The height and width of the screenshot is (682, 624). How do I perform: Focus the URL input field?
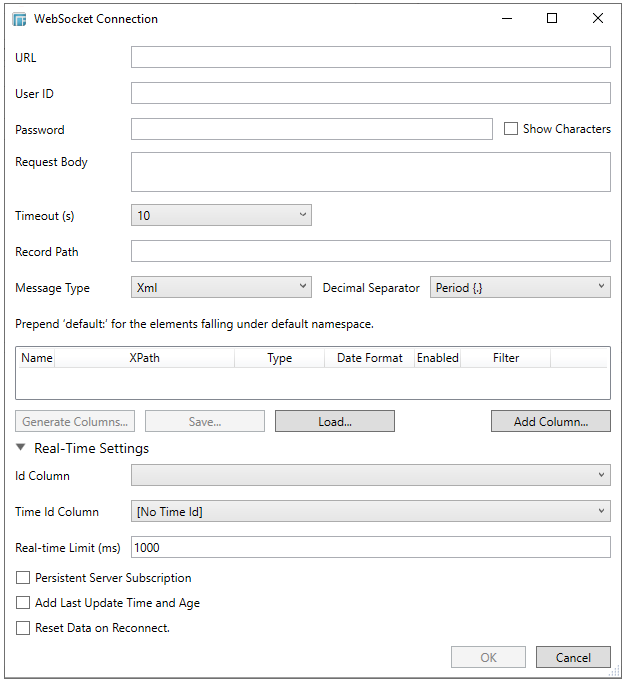click(370, 57)
